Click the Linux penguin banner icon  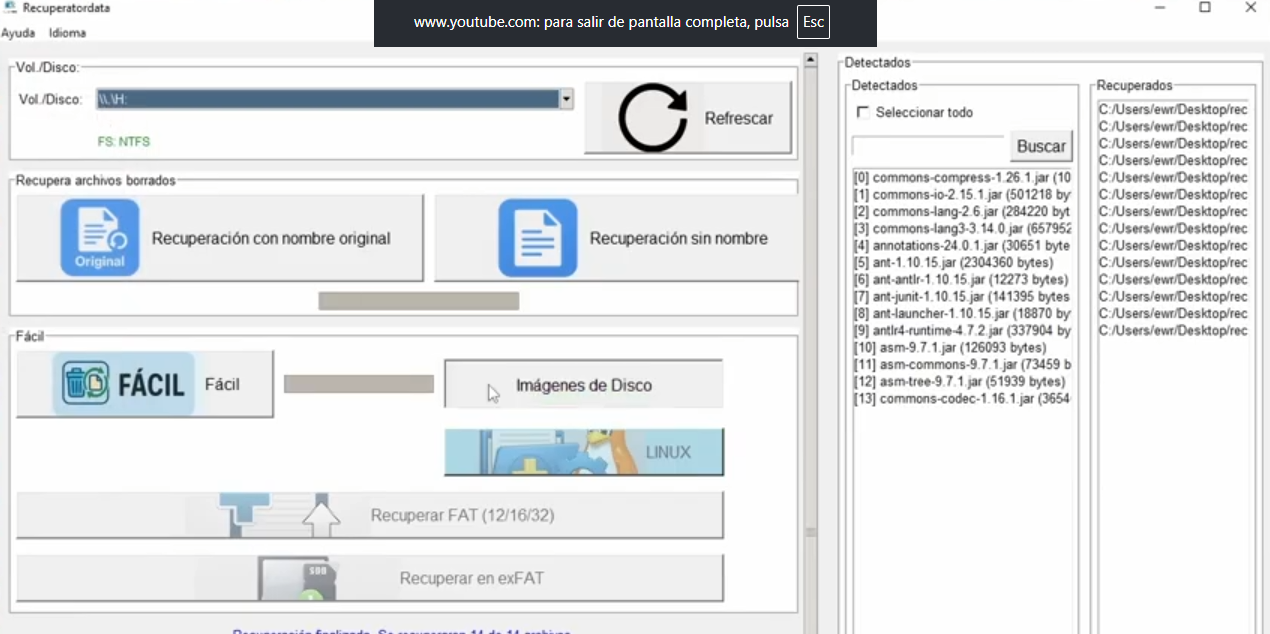[583, 452]
